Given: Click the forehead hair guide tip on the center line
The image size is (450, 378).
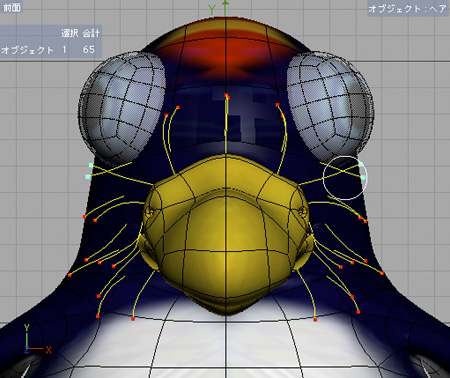Looking at the screenshot, I should point(227,96).
